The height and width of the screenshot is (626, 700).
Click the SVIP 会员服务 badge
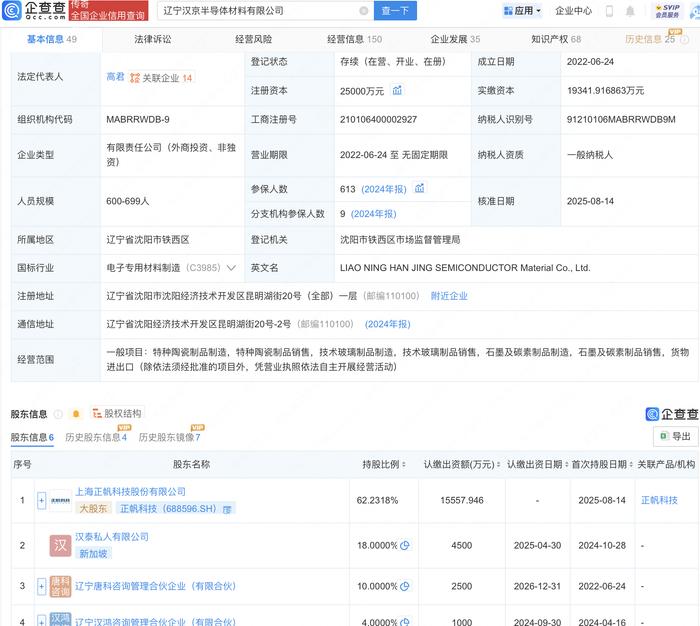[667, 11]
